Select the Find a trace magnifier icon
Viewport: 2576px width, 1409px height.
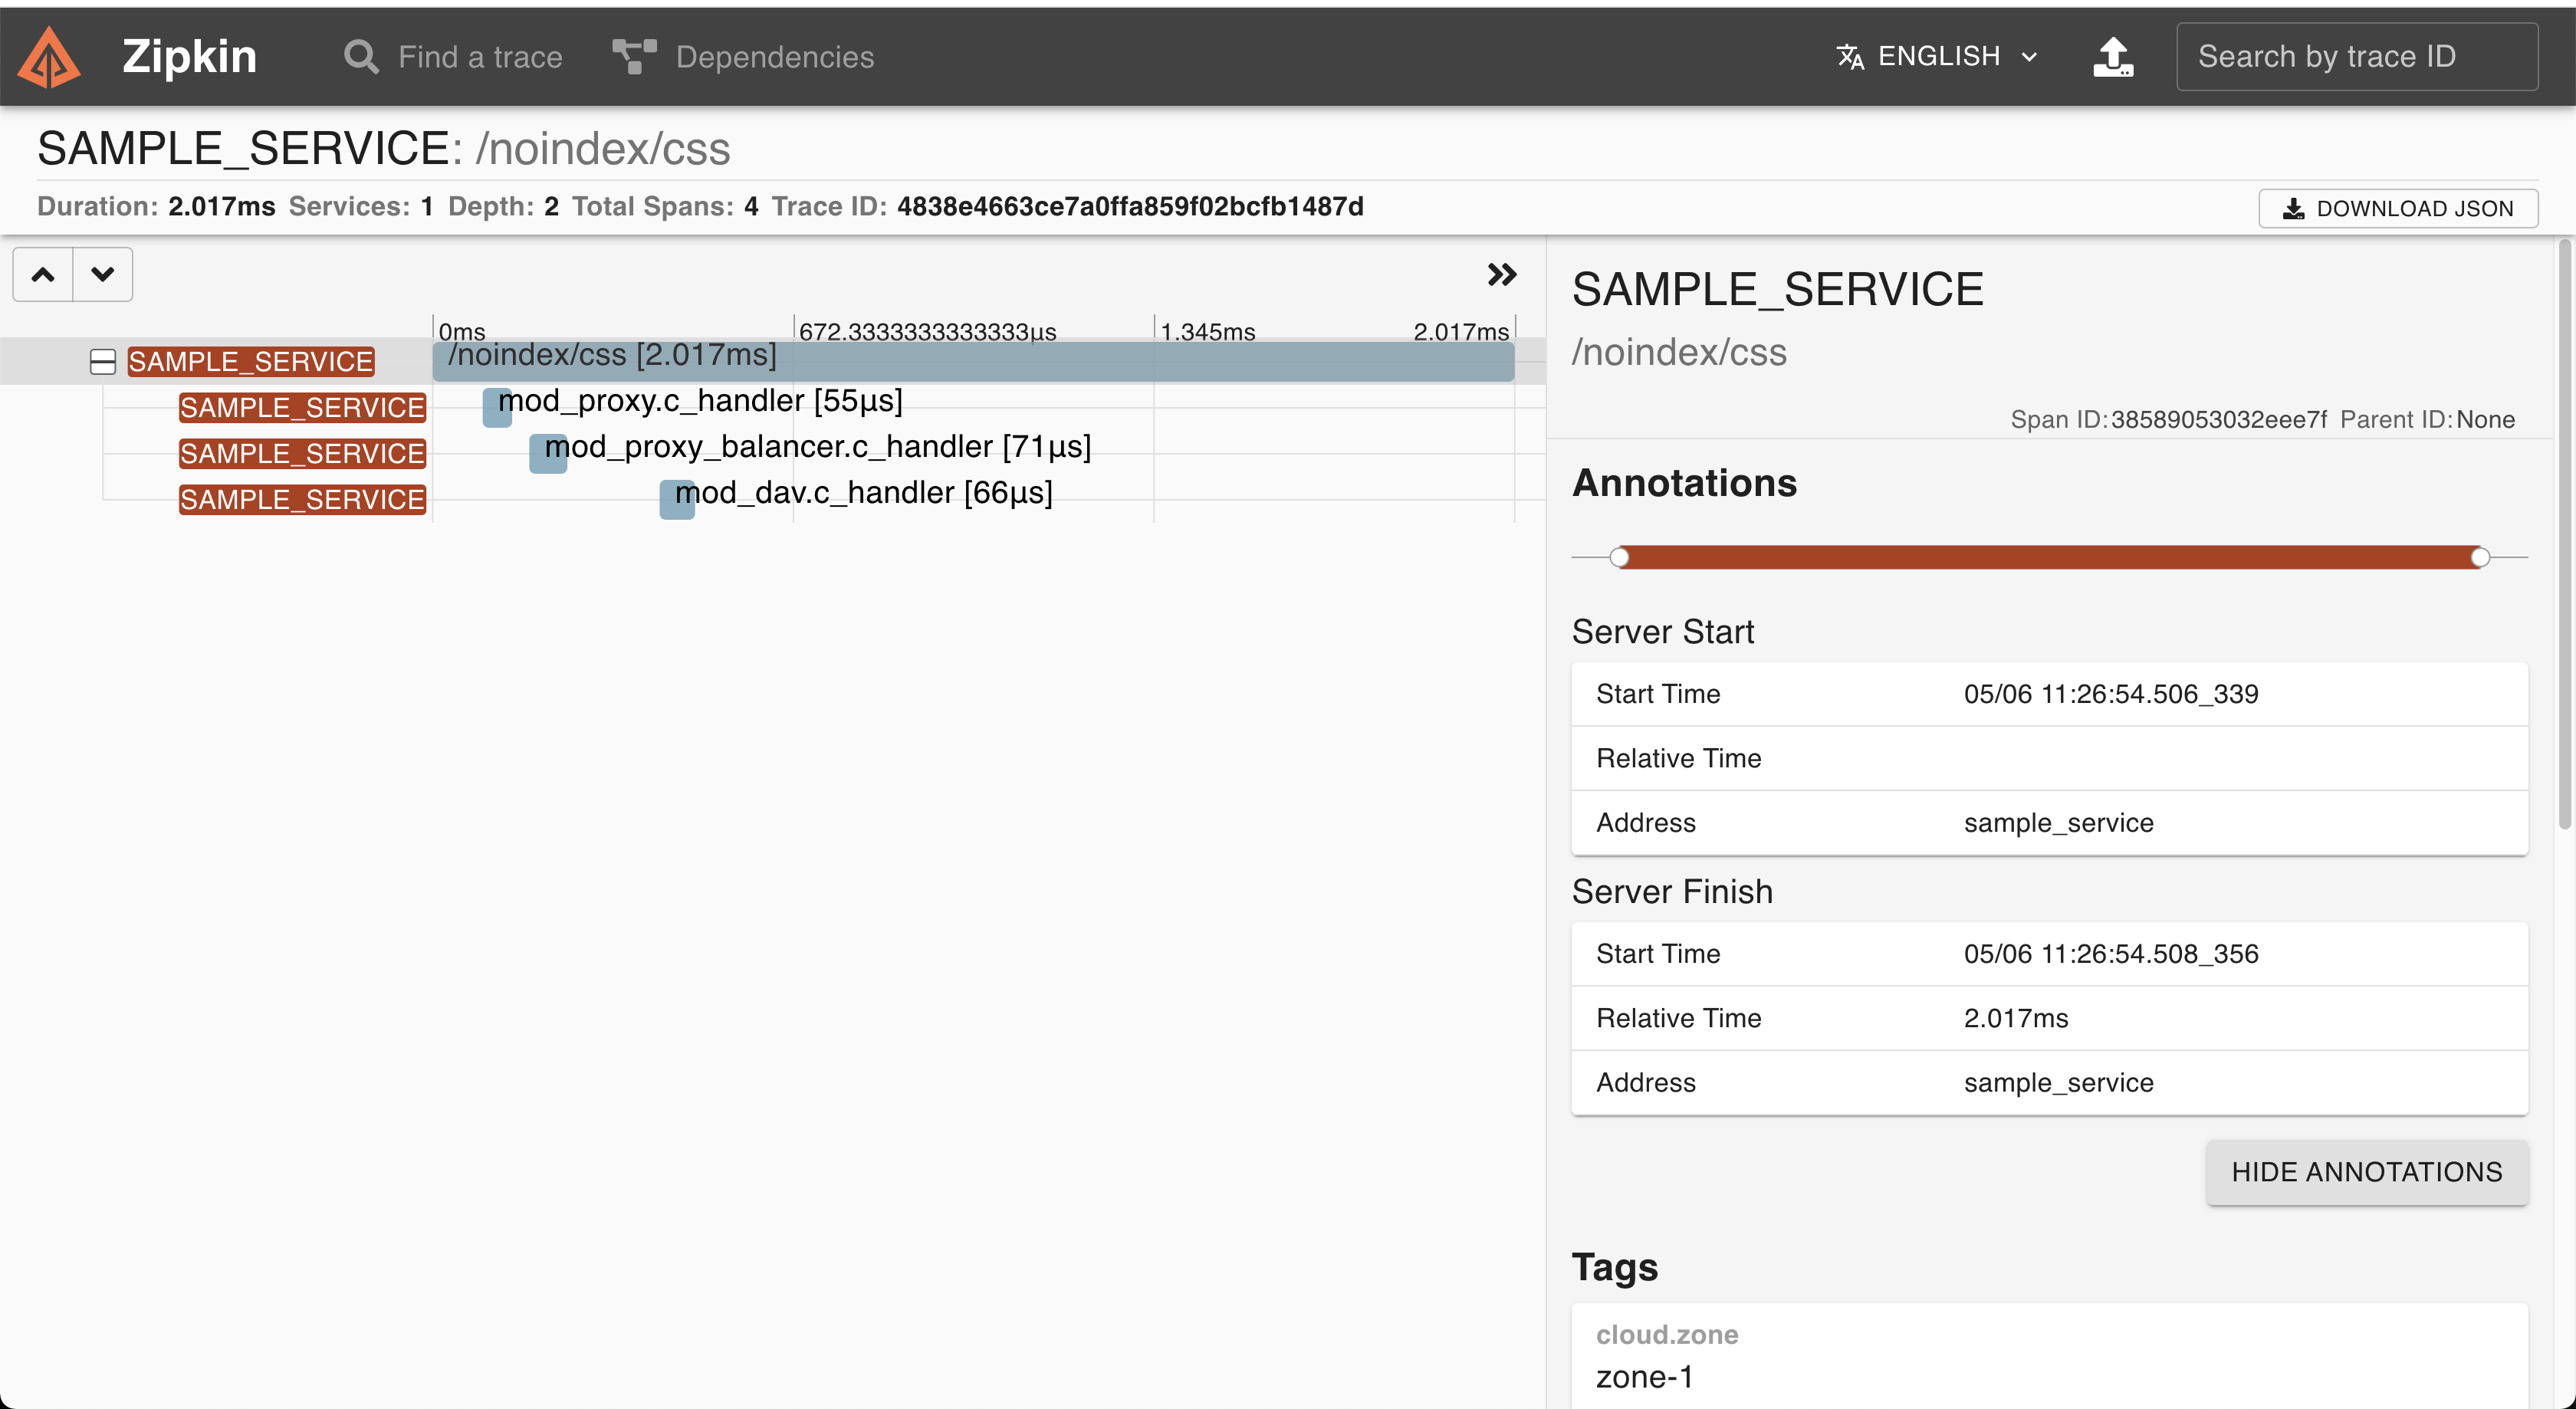click(x=360, y=56)
